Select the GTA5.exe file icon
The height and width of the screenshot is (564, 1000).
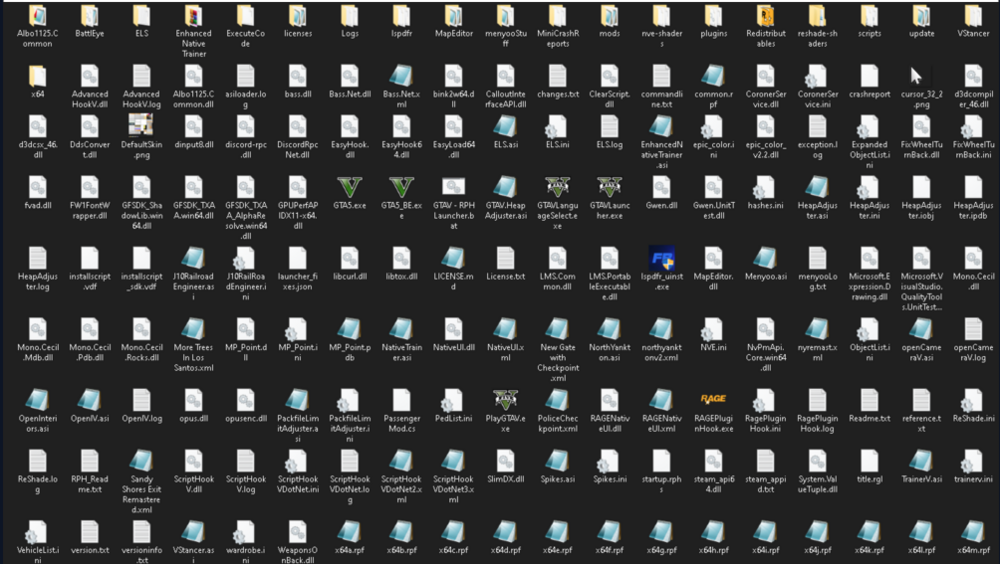pyautogui.click(x=349, y=188)
